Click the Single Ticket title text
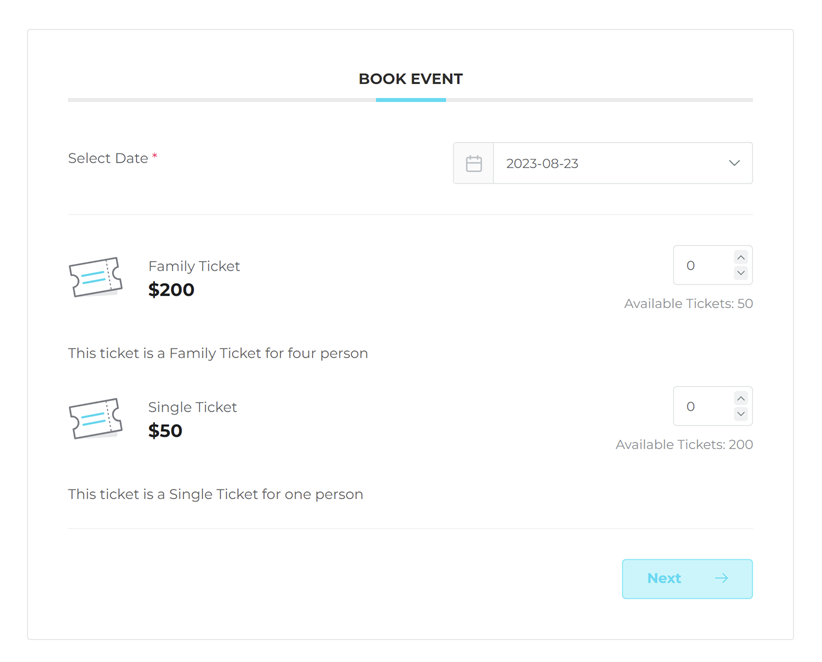The width and height of the screenshot is (822, 662). [193, 407]
